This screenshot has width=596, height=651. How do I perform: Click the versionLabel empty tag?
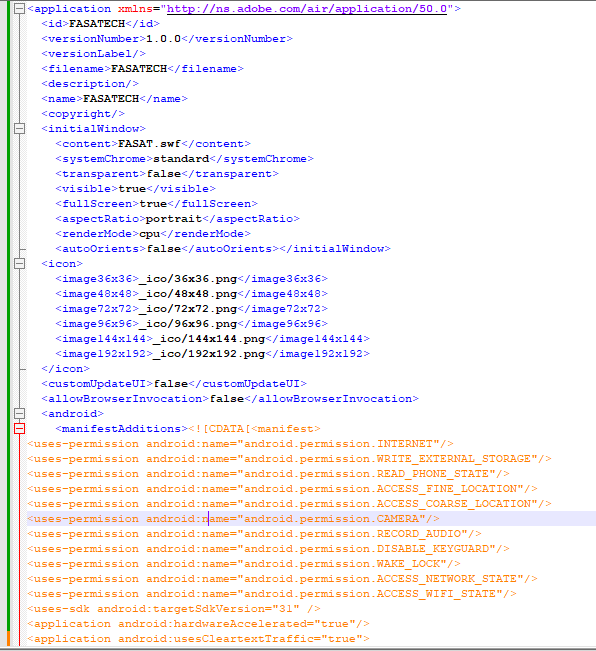tap(93, 54)
